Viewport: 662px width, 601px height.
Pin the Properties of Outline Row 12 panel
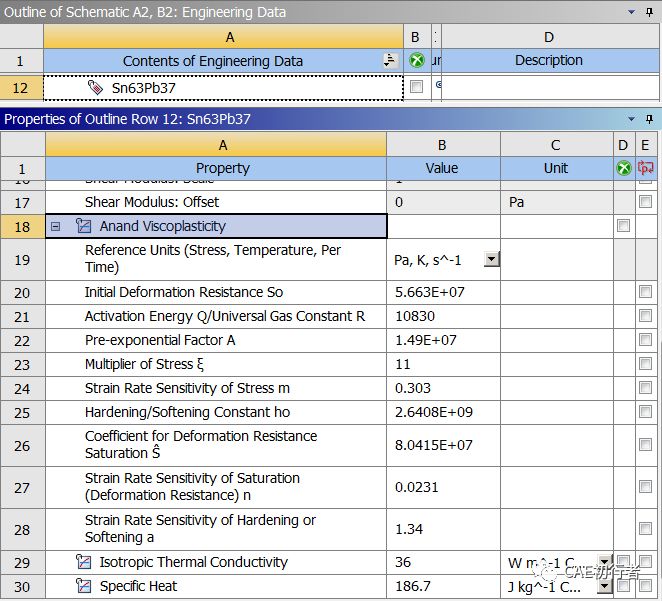tap(649, 119)
